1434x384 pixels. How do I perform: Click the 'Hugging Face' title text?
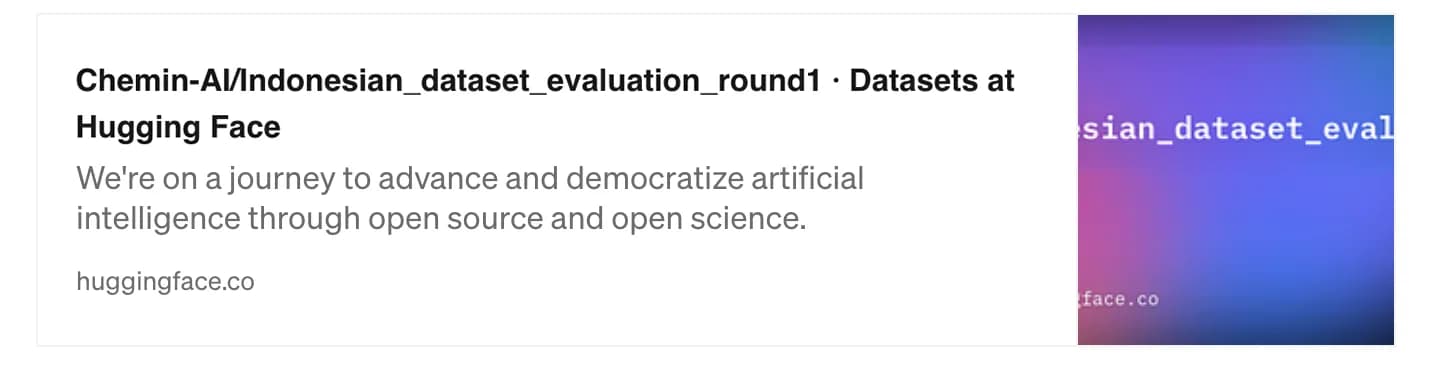click(x=178, y=127)
